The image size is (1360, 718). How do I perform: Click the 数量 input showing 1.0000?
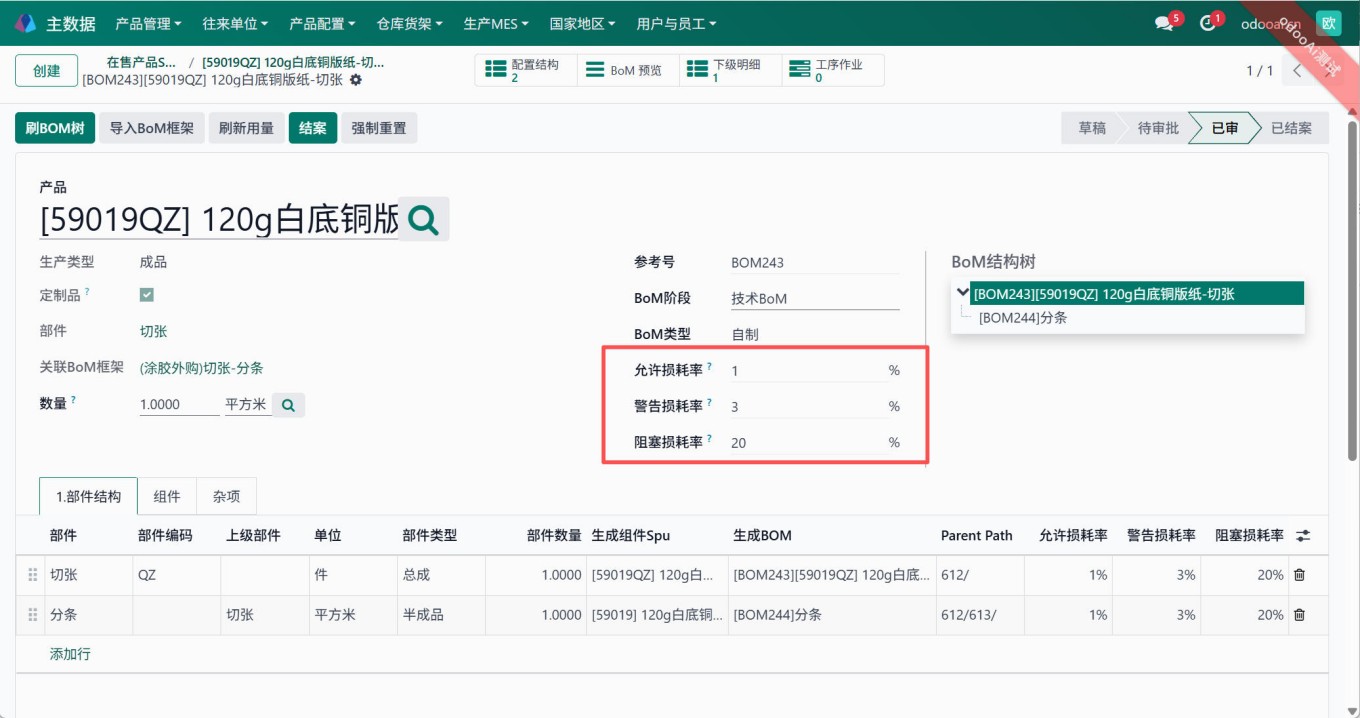click(x=180, y=404)
